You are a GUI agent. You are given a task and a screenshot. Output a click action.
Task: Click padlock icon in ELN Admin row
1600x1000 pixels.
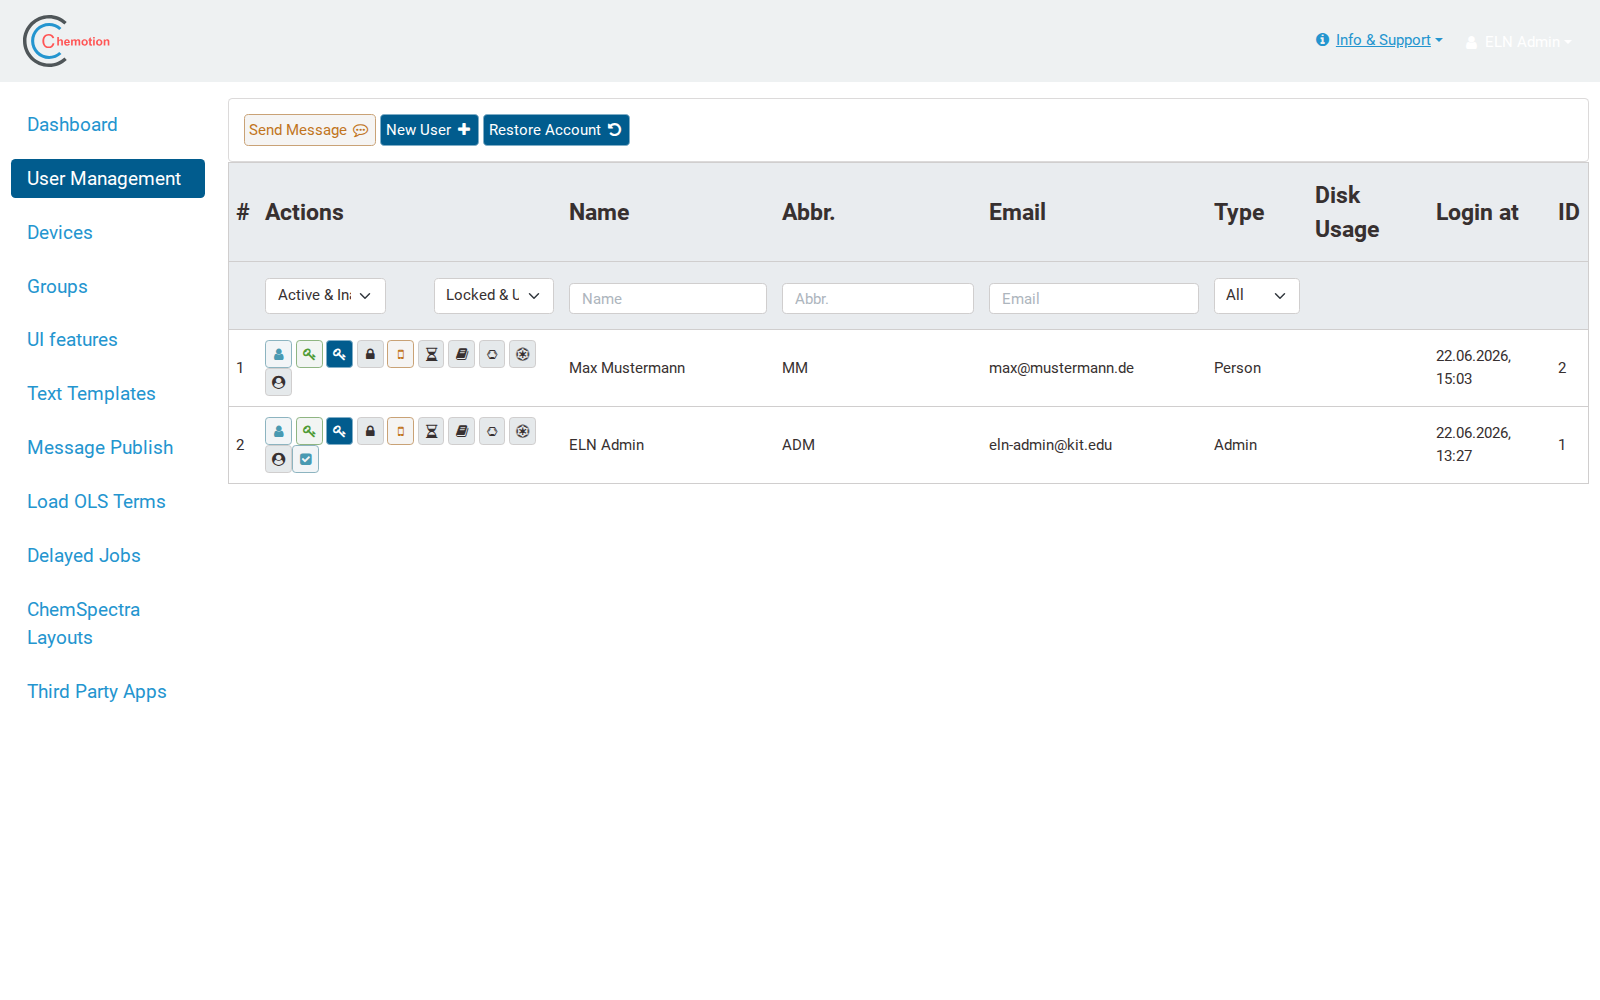370,431
